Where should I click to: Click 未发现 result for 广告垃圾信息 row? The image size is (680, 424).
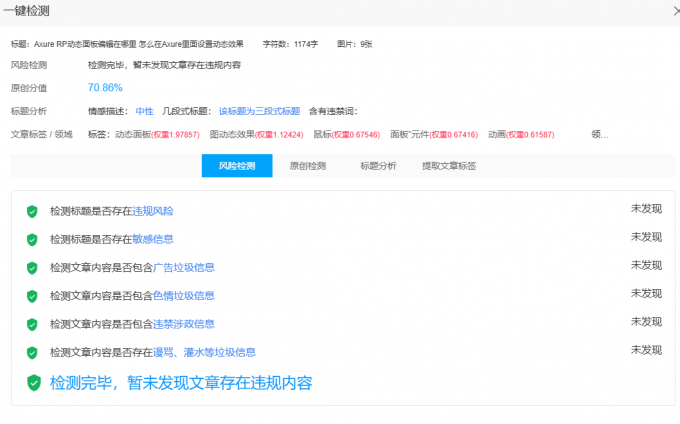click(646, 265)
